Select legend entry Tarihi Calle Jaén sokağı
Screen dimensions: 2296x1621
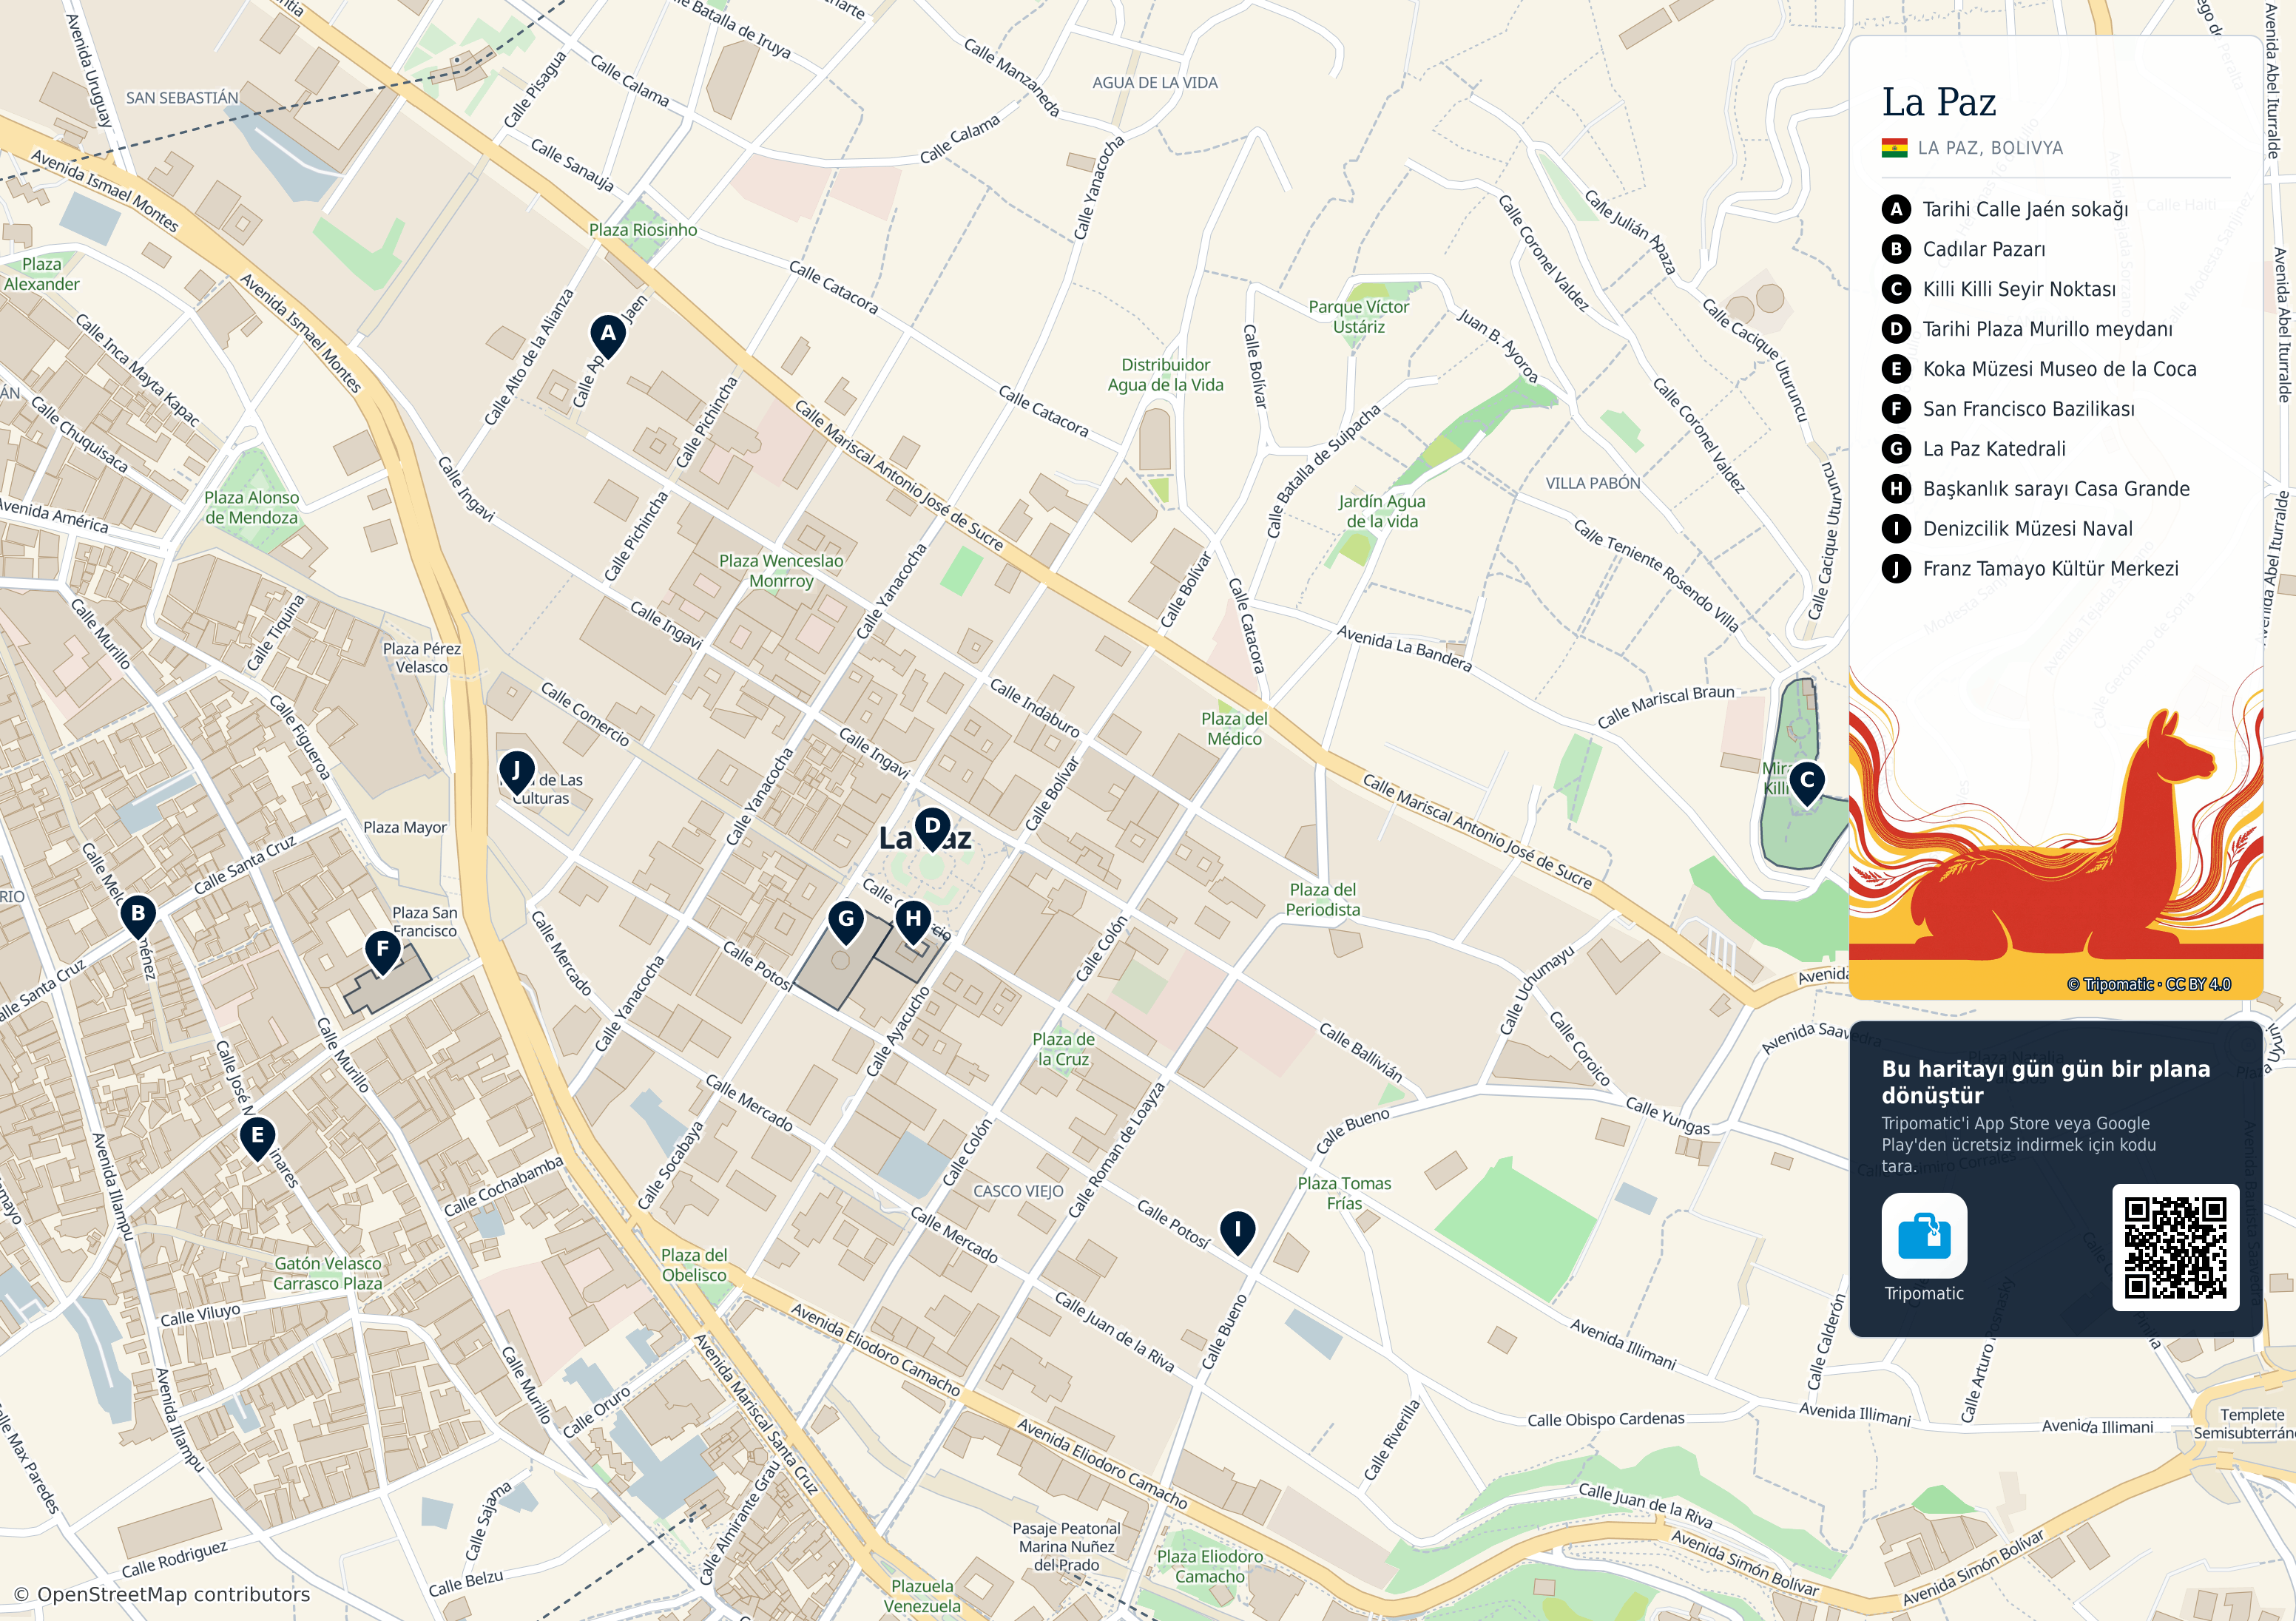point(2024,209)
